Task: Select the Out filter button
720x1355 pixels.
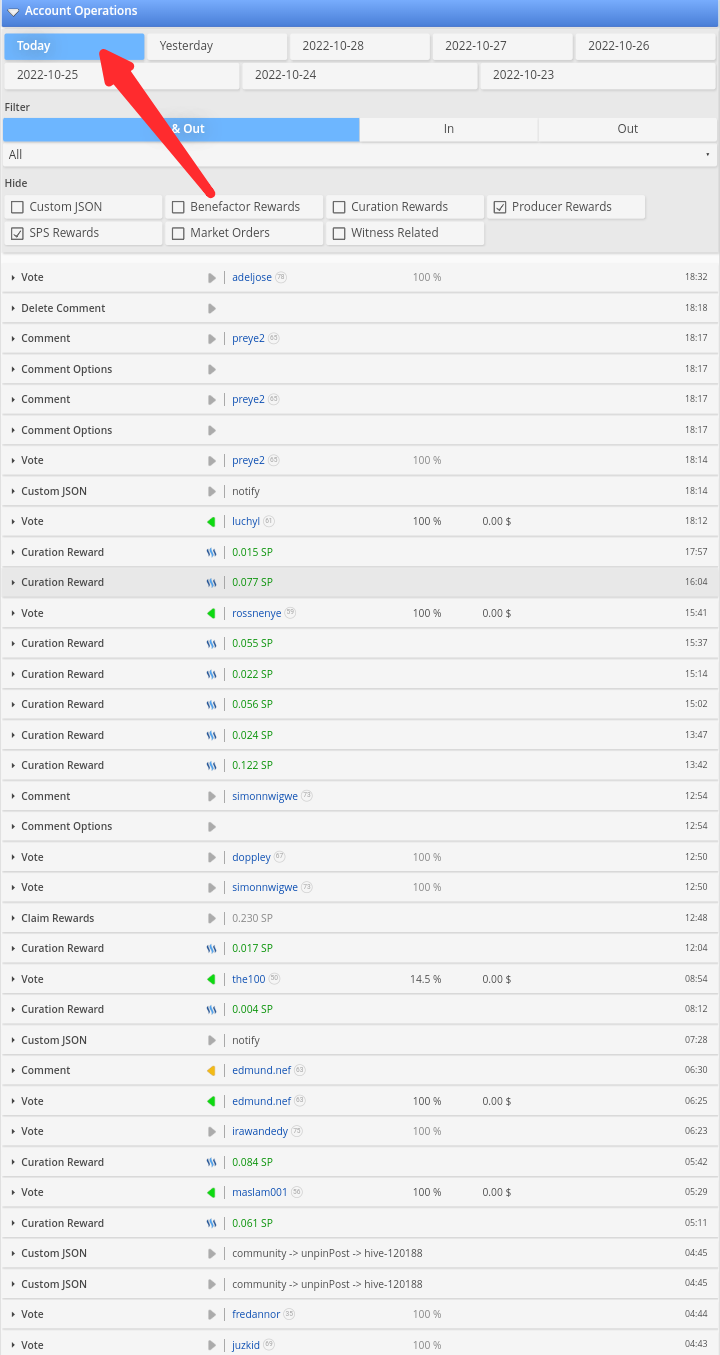Action: (x=627, y=129)
